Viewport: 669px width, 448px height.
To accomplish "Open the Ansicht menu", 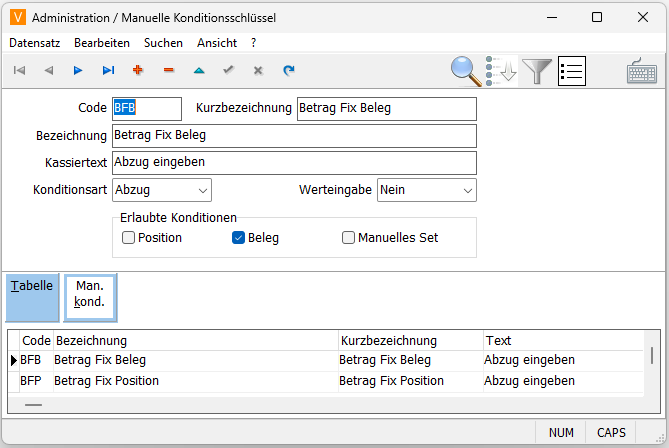I will pyautogui.click(x=217, y=43).
